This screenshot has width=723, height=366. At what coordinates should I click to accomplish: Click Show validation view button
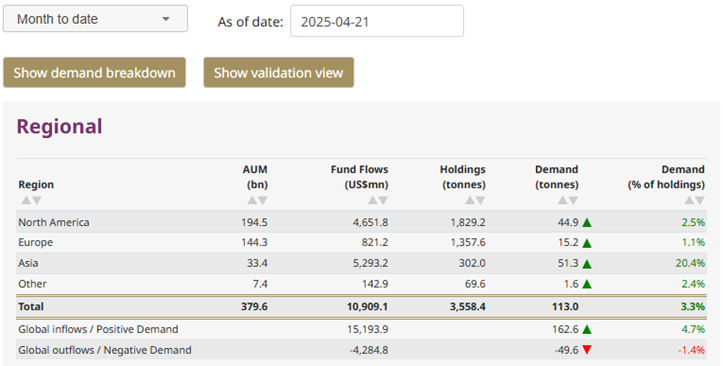[279, 72]
